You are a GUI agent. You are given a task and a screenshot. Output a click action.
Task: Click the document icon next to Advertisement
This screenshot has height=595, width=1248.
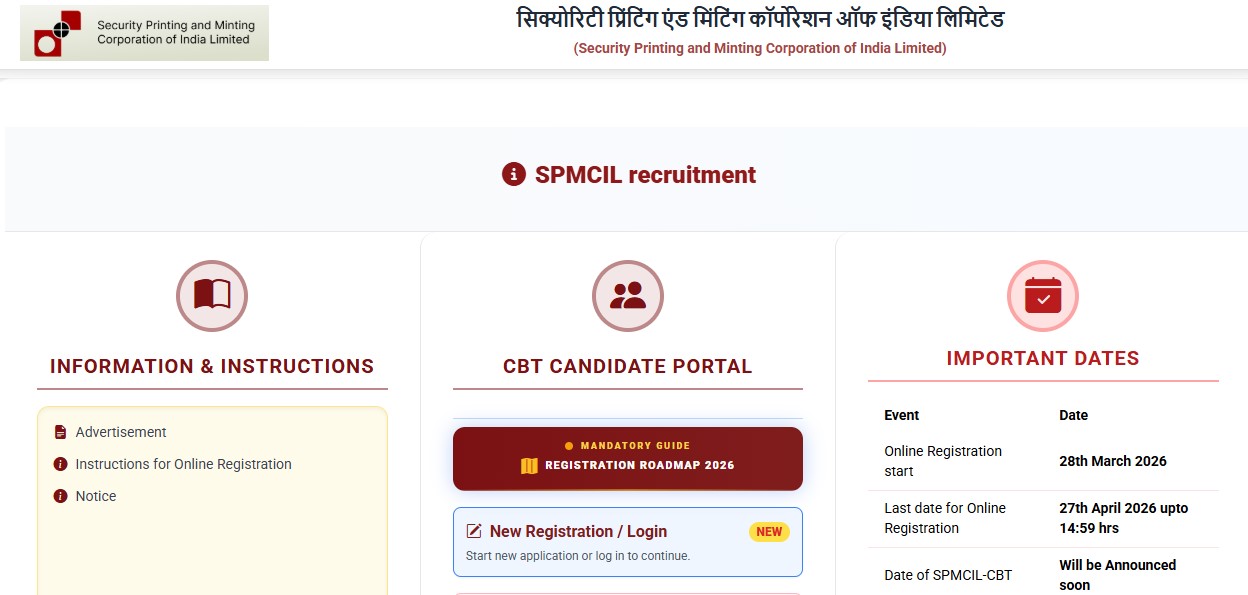tap(60, 431)
